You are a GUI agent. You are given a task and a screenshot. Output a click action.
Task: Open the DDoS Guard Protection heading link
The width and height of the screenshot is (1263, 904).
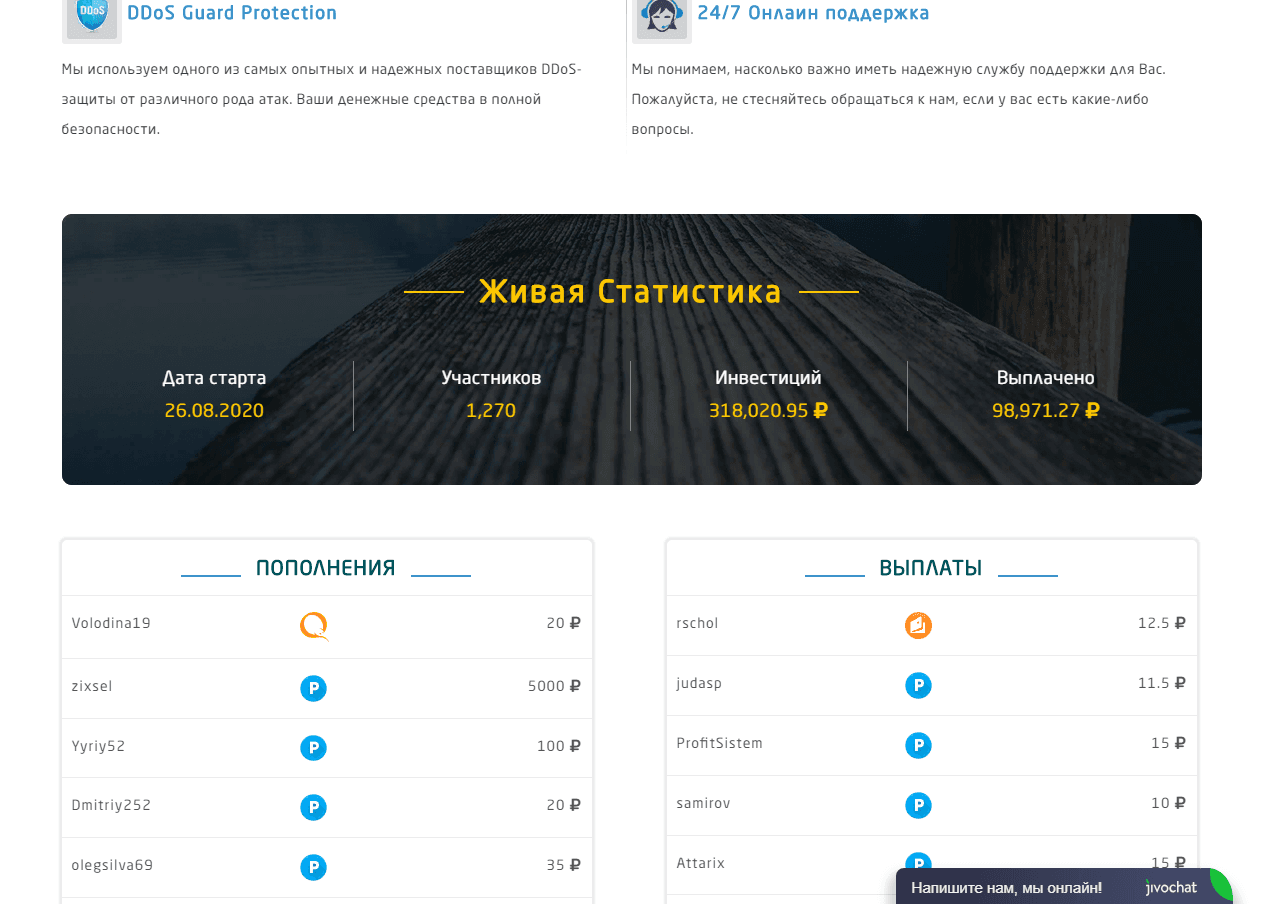point(232,13)
